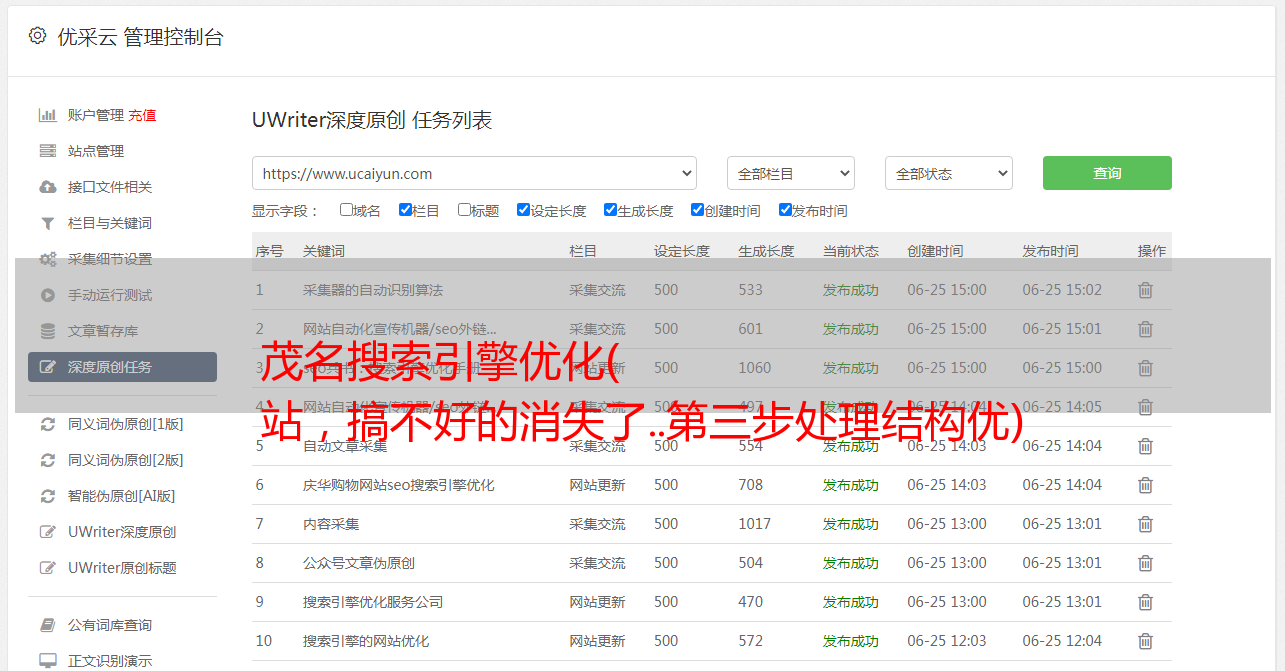Click the monitor icon for 正文识别演示
This screenshot has height=671, width=1285.
click(x=47, y=661)
